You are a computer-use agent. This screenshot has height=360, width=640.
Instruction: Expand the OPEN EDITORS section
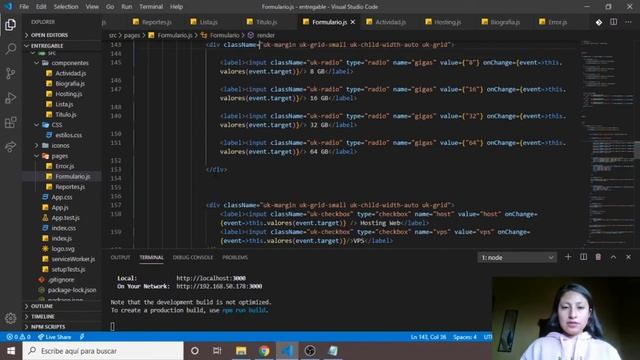coord(61,35)
